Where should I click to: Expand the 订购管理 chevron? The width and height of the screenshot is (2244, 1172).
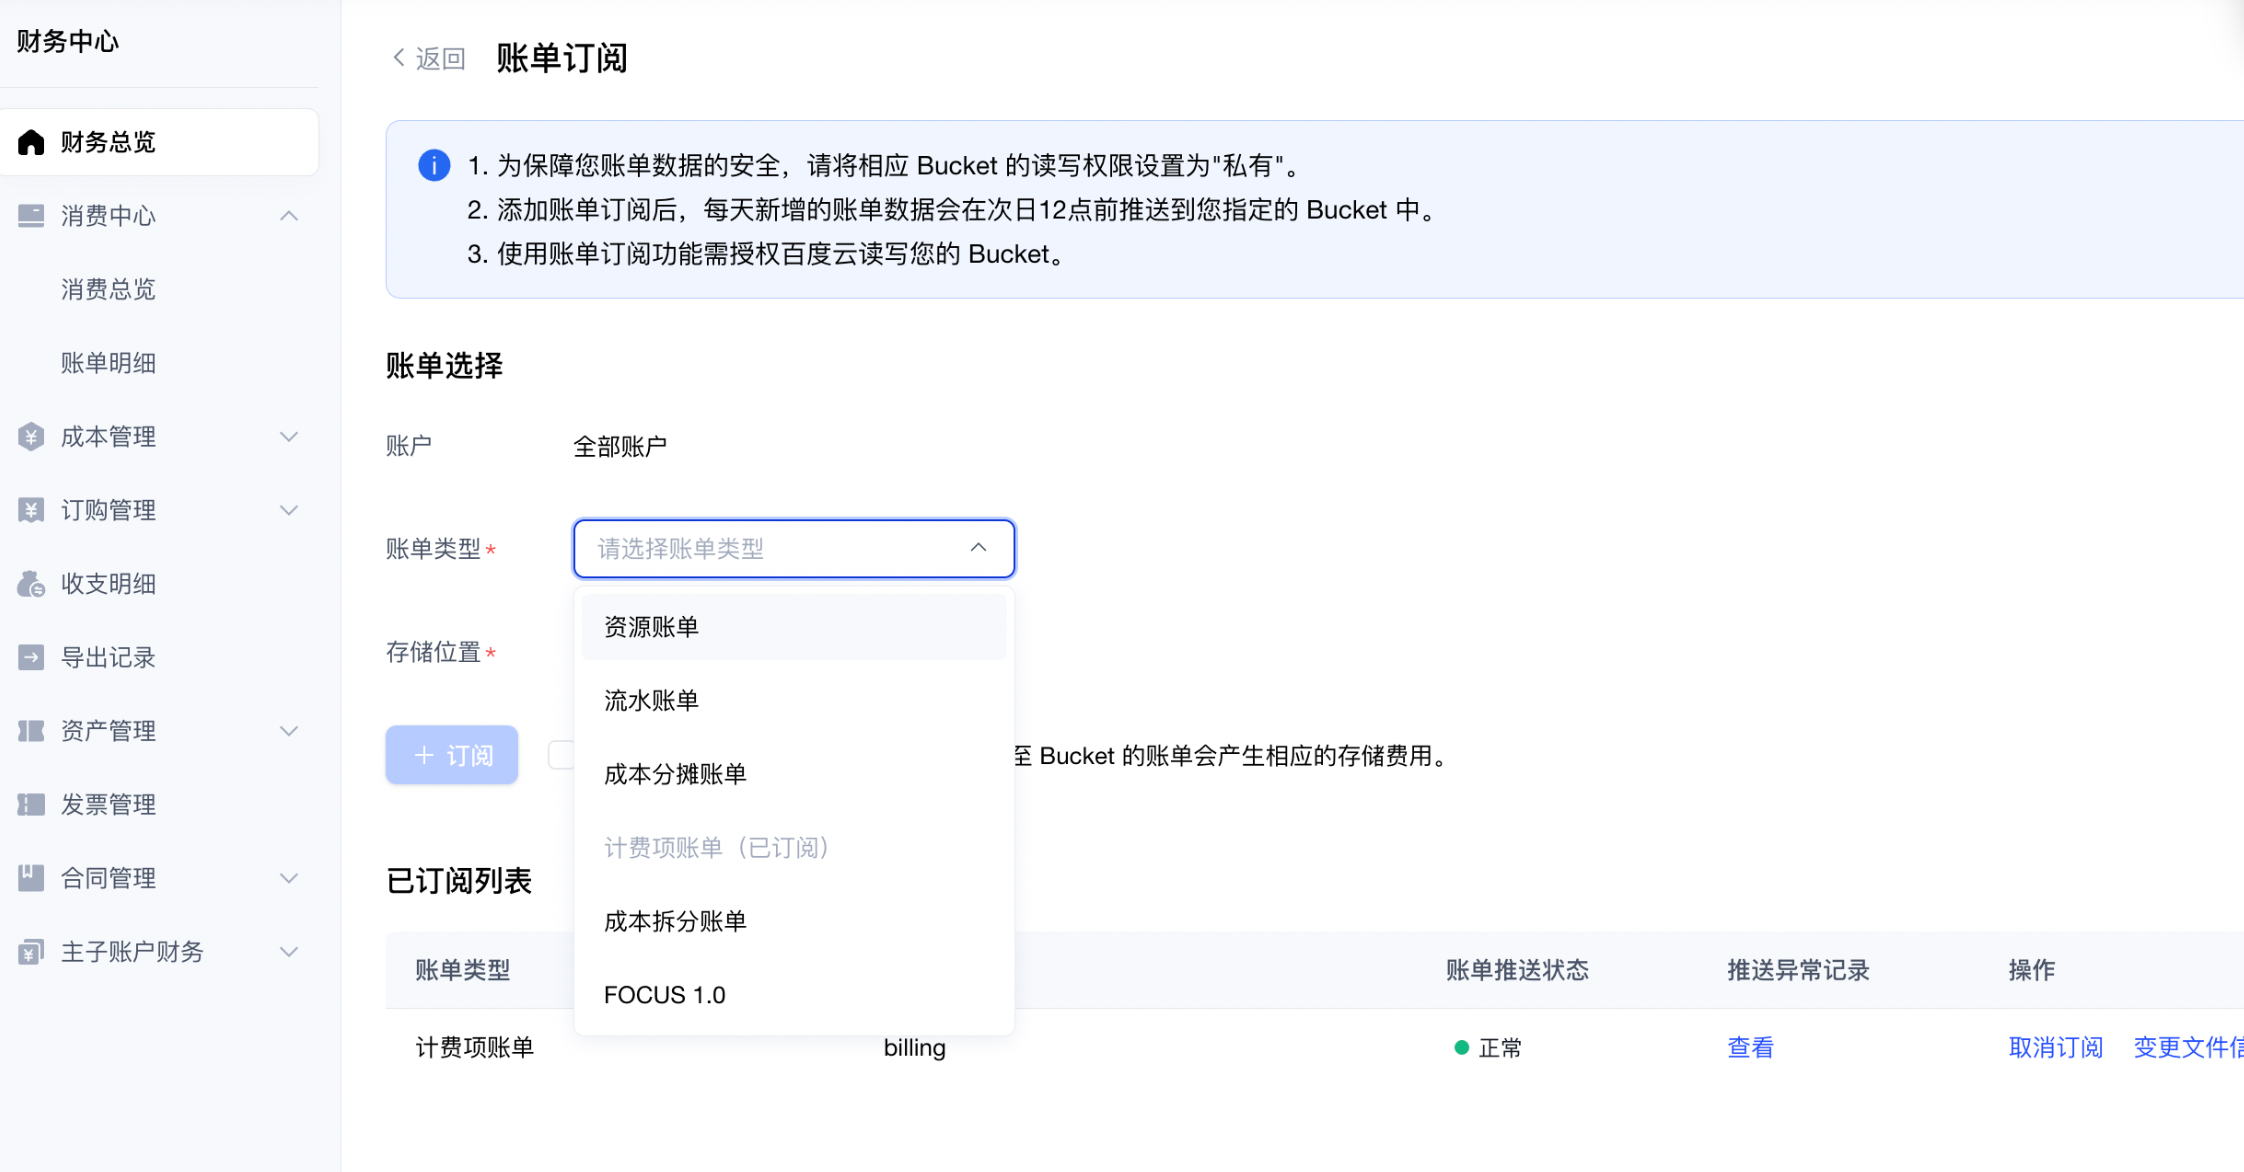289,510
